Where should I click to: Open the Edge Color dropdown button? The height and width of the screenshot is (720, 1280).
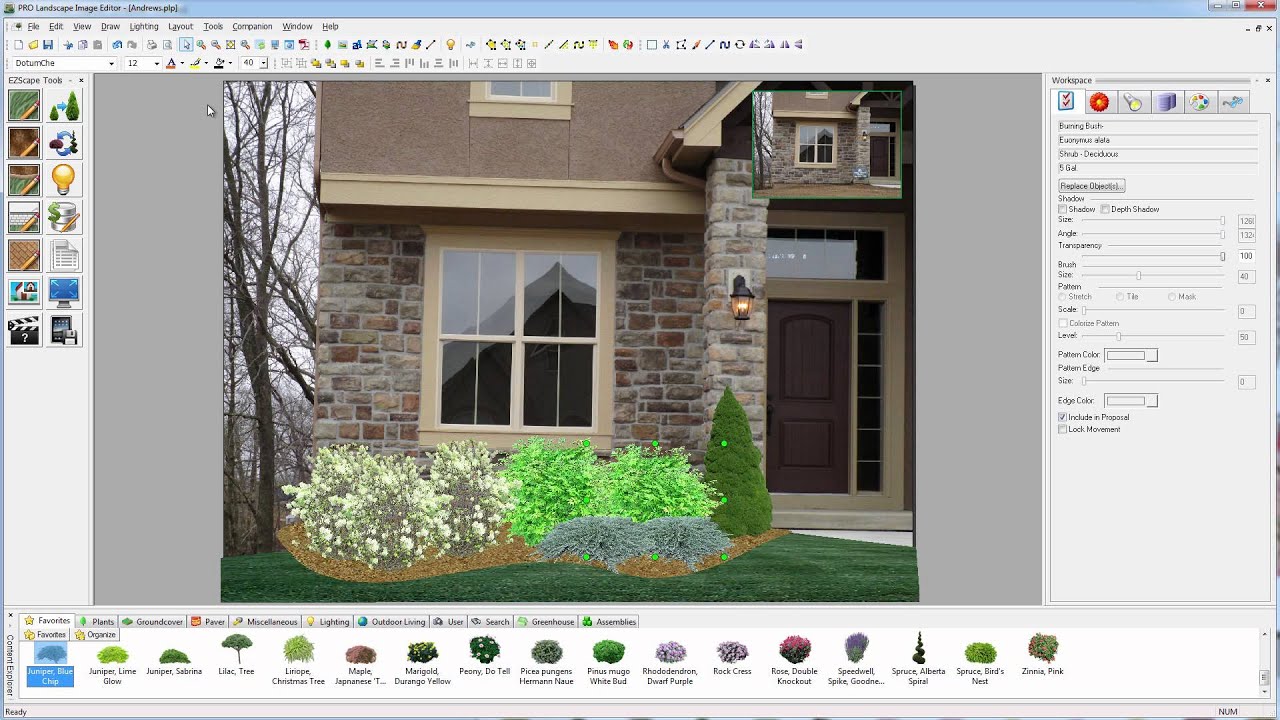coord(1152,401)
